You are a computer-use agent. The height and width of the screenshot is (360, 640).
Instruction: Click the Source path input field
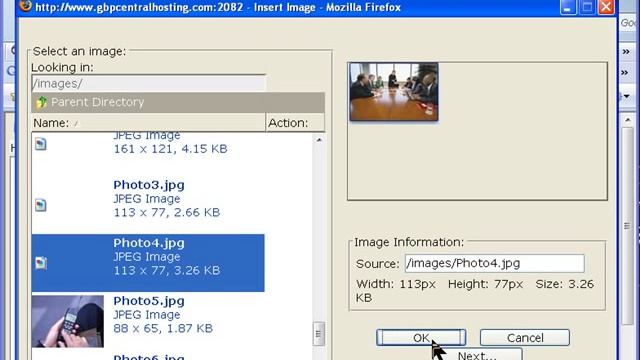tap(494, 263)
